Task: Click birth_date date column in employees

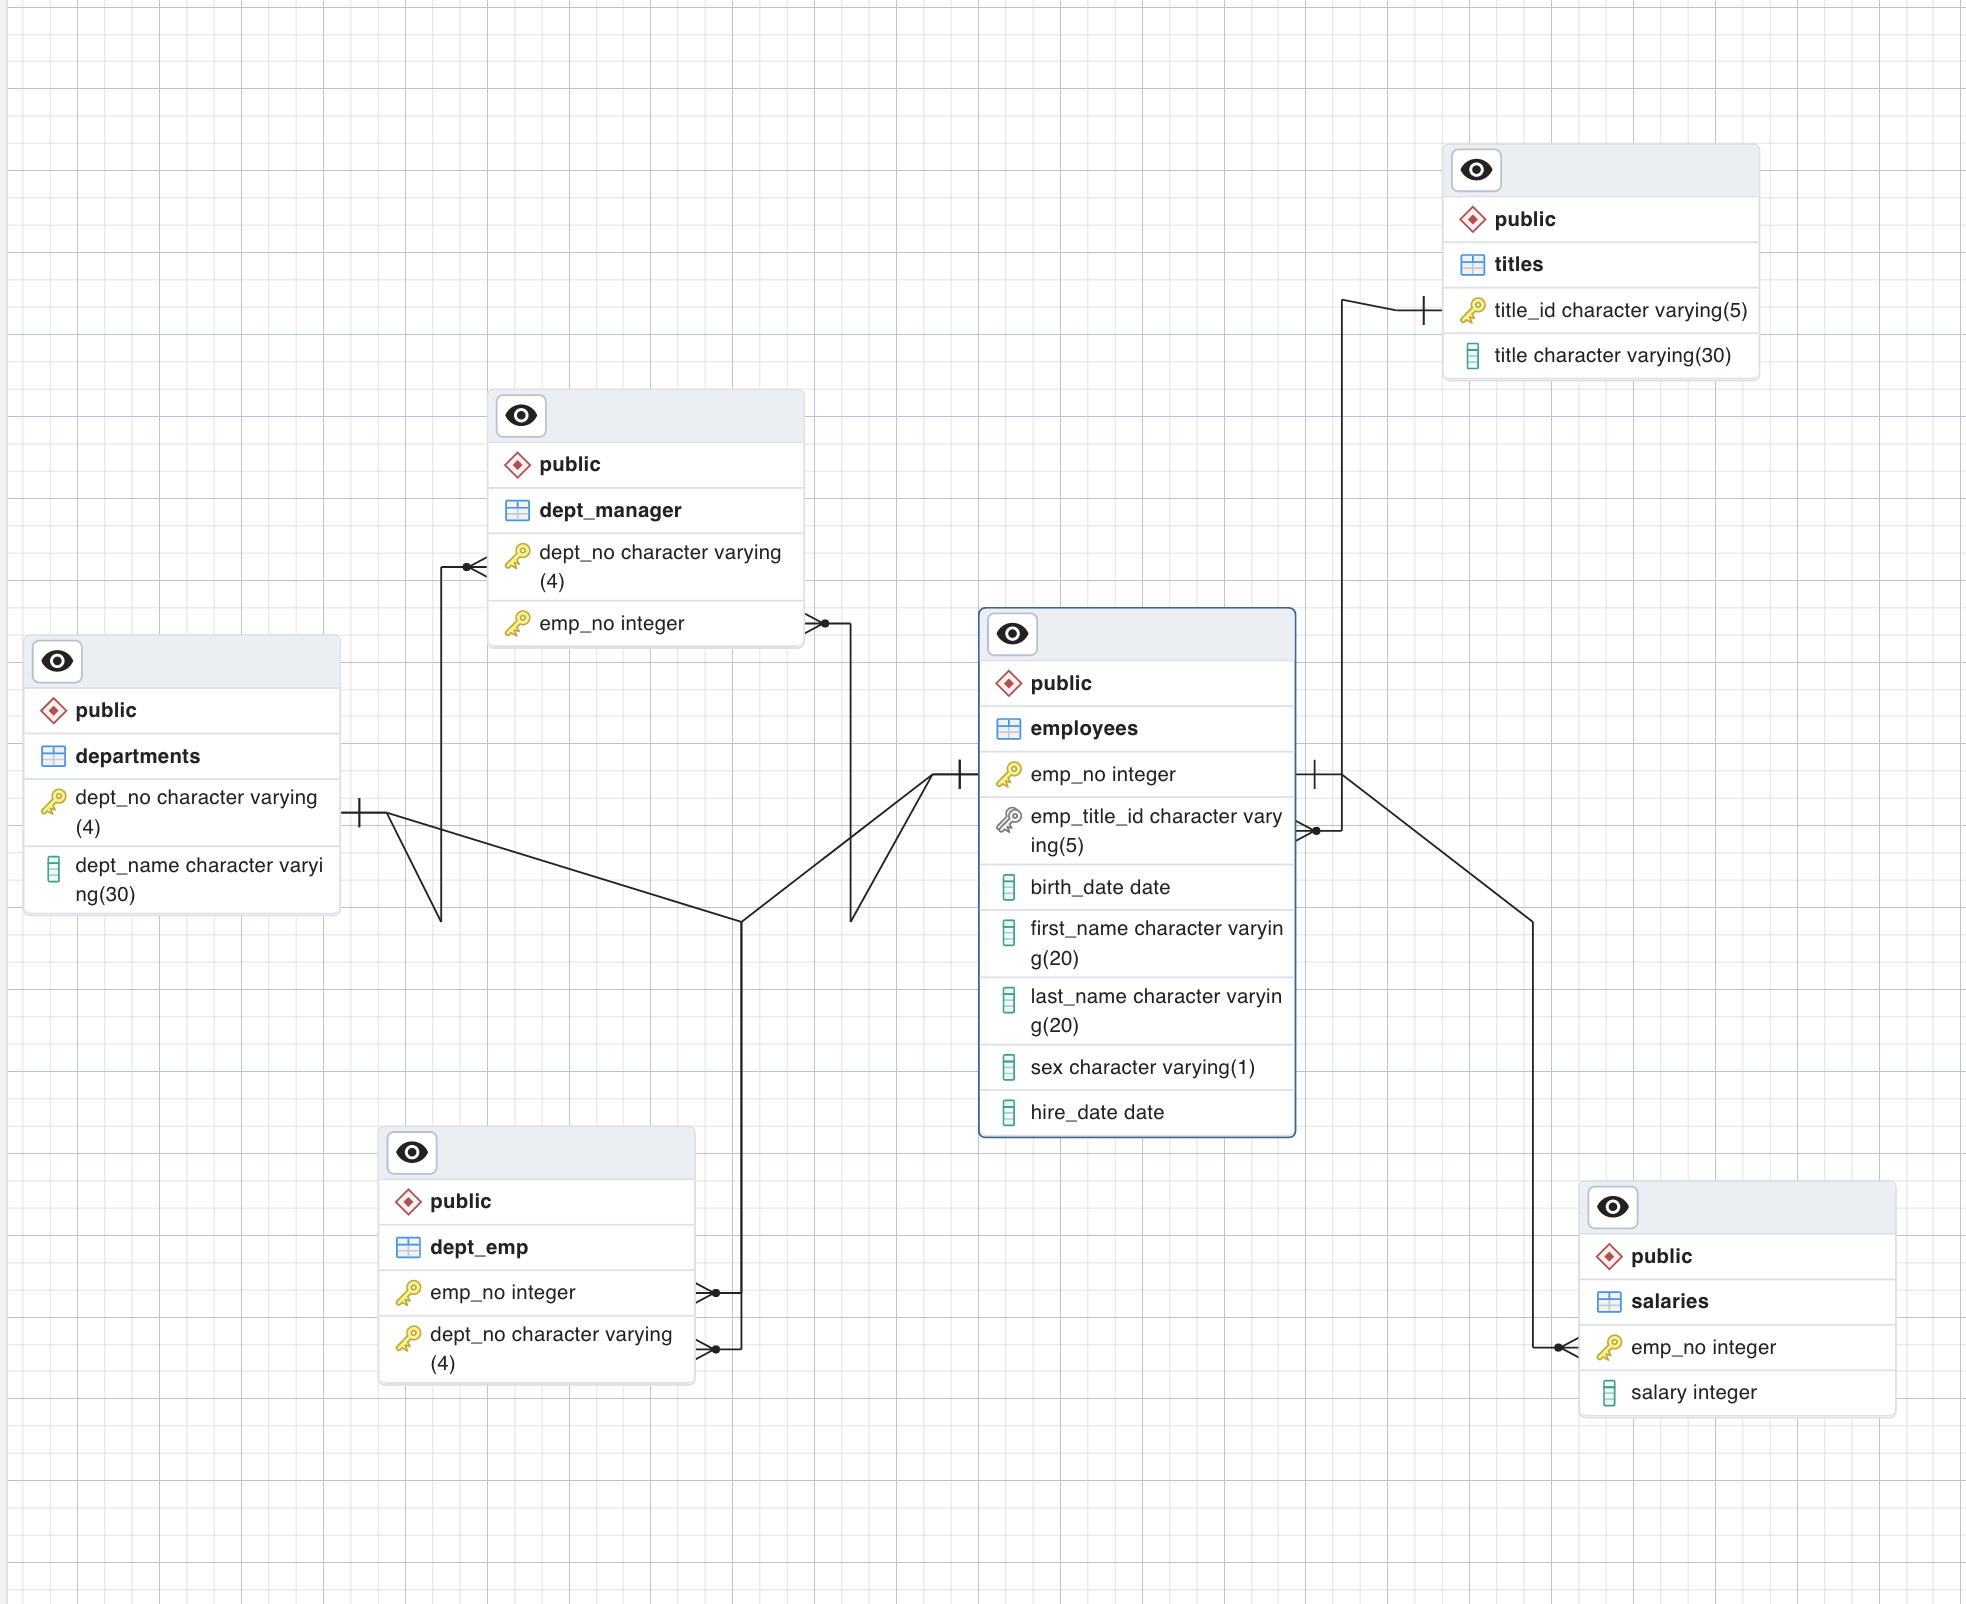Action: (x=1100, y=887)
